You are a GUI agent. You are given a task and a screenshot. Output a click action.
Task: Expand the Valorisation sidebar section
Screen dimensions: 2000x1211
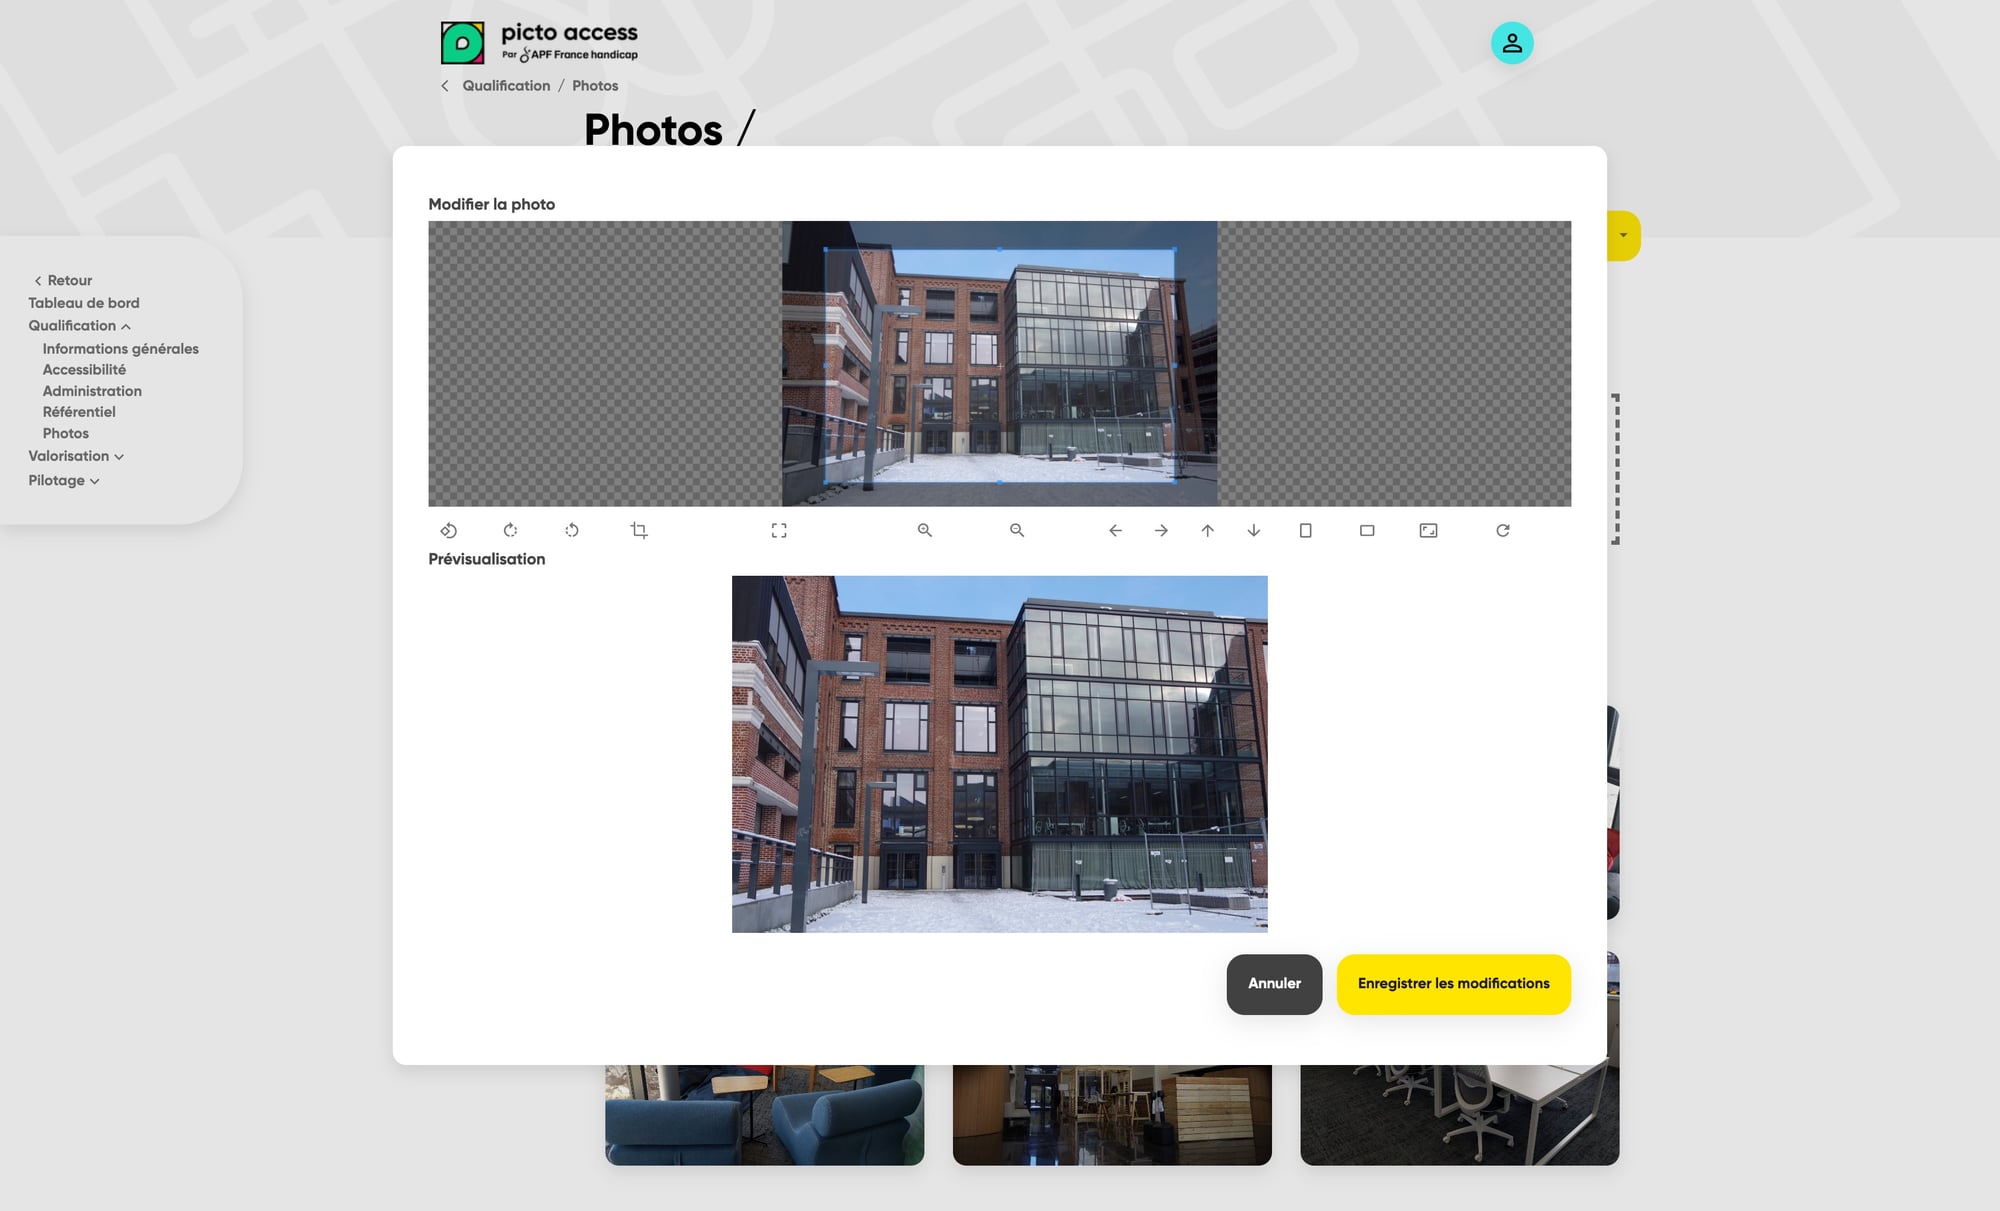click(x=76, y=456)
